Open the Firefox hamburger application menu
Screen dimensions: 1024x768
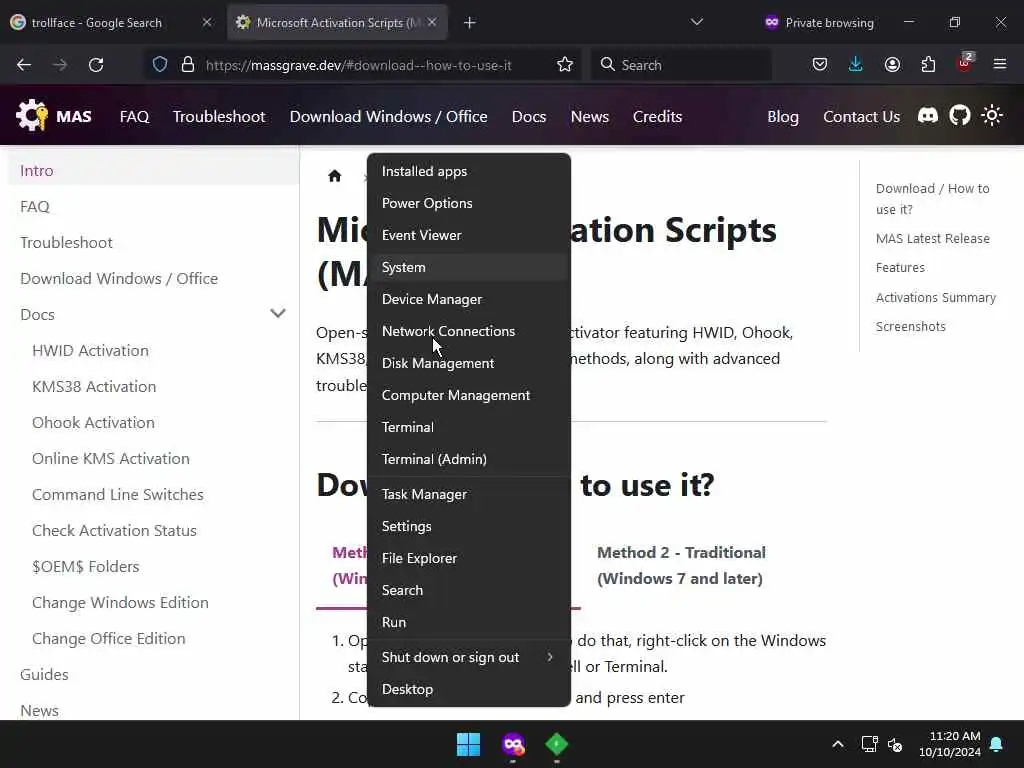click(x=1000, y=64)
